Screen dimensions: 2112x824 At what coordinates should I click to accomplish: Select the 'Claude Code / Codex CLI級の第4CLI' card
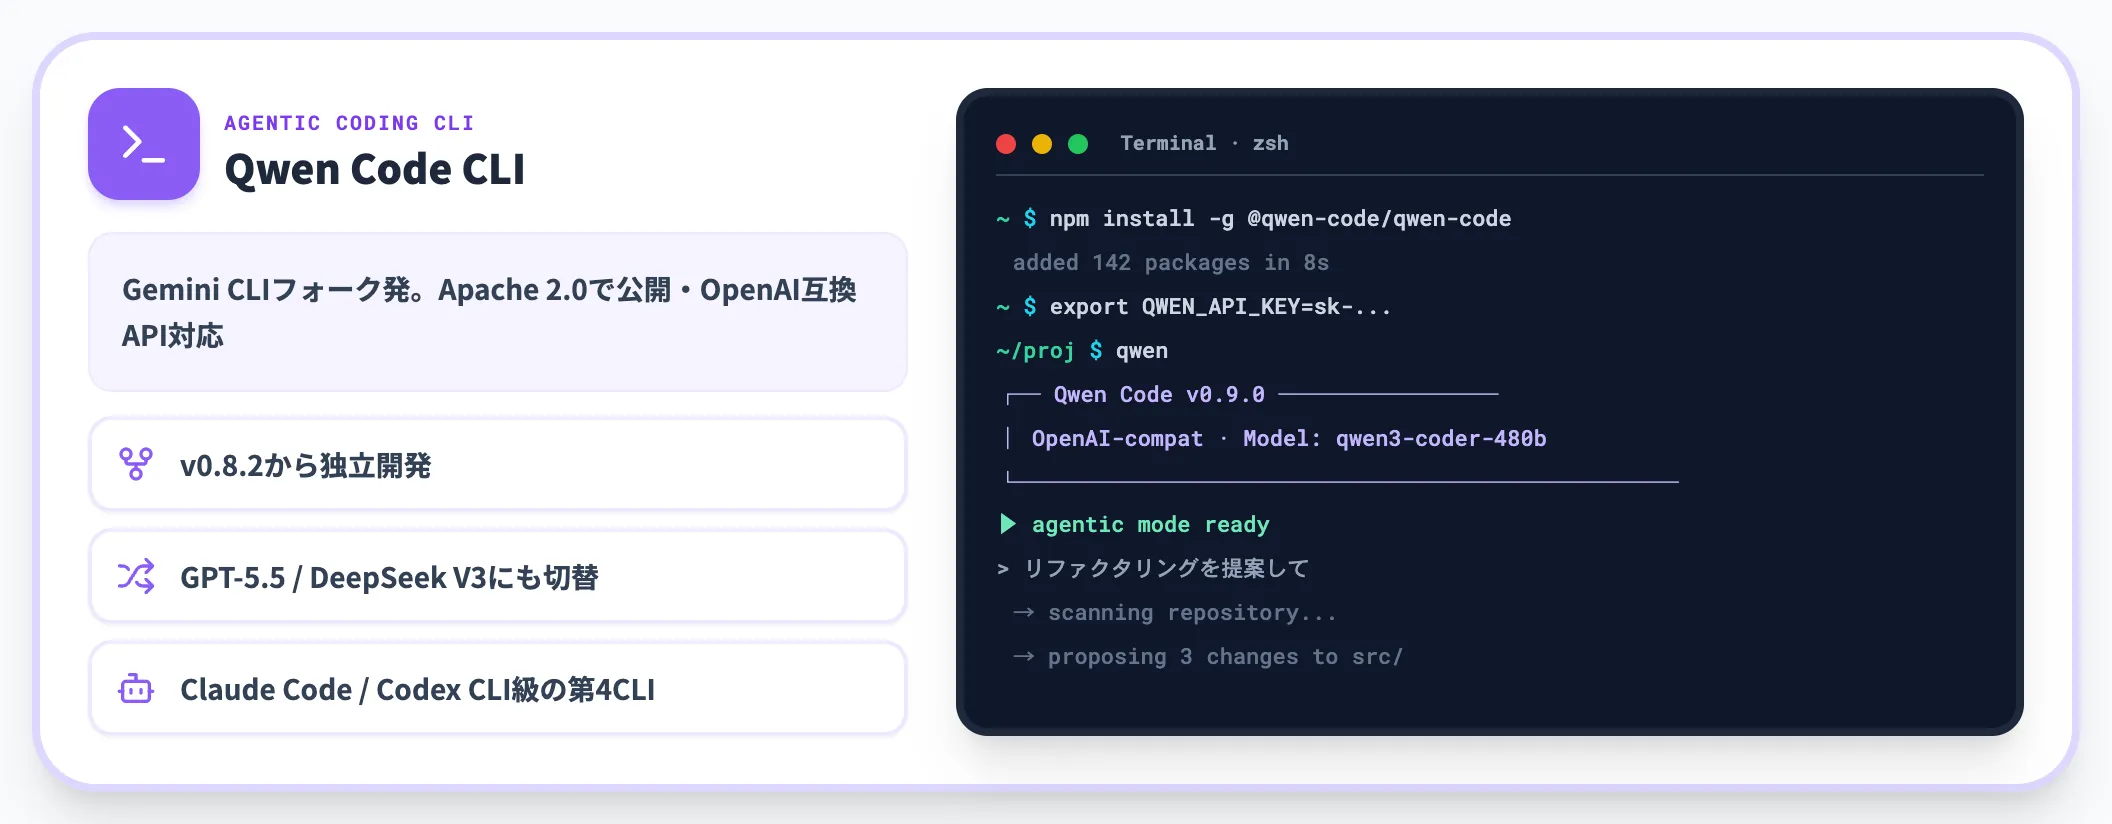[498, 688]
